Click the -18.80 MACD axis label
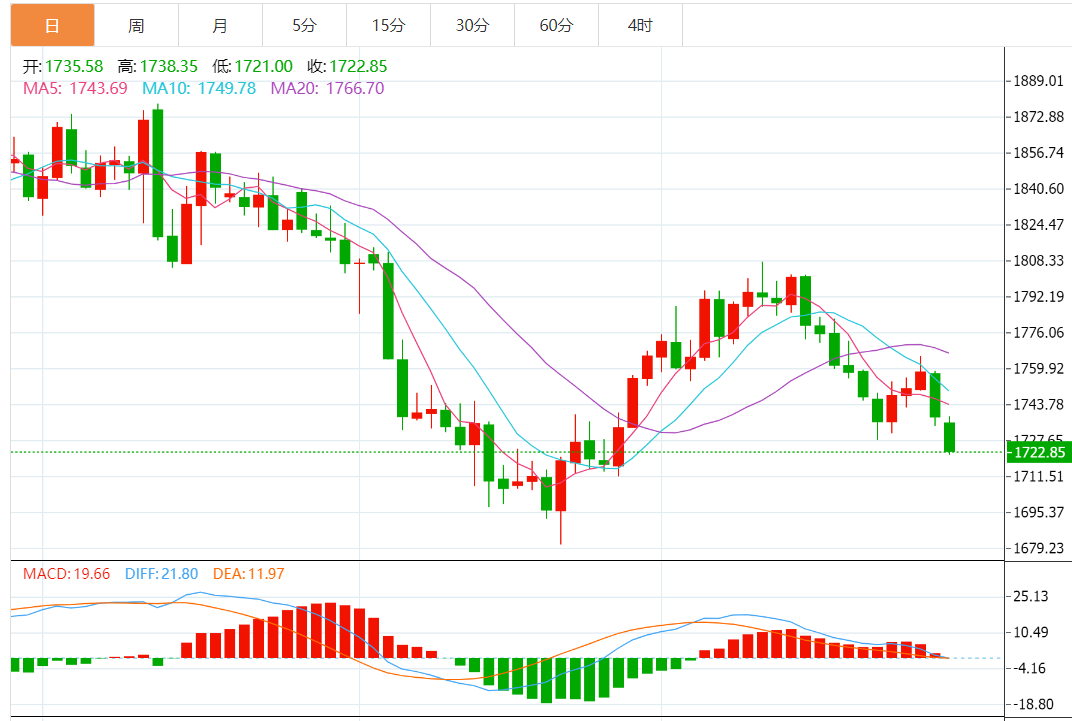This screenshot has width=1072, height=721. (x=1033, y=704)
